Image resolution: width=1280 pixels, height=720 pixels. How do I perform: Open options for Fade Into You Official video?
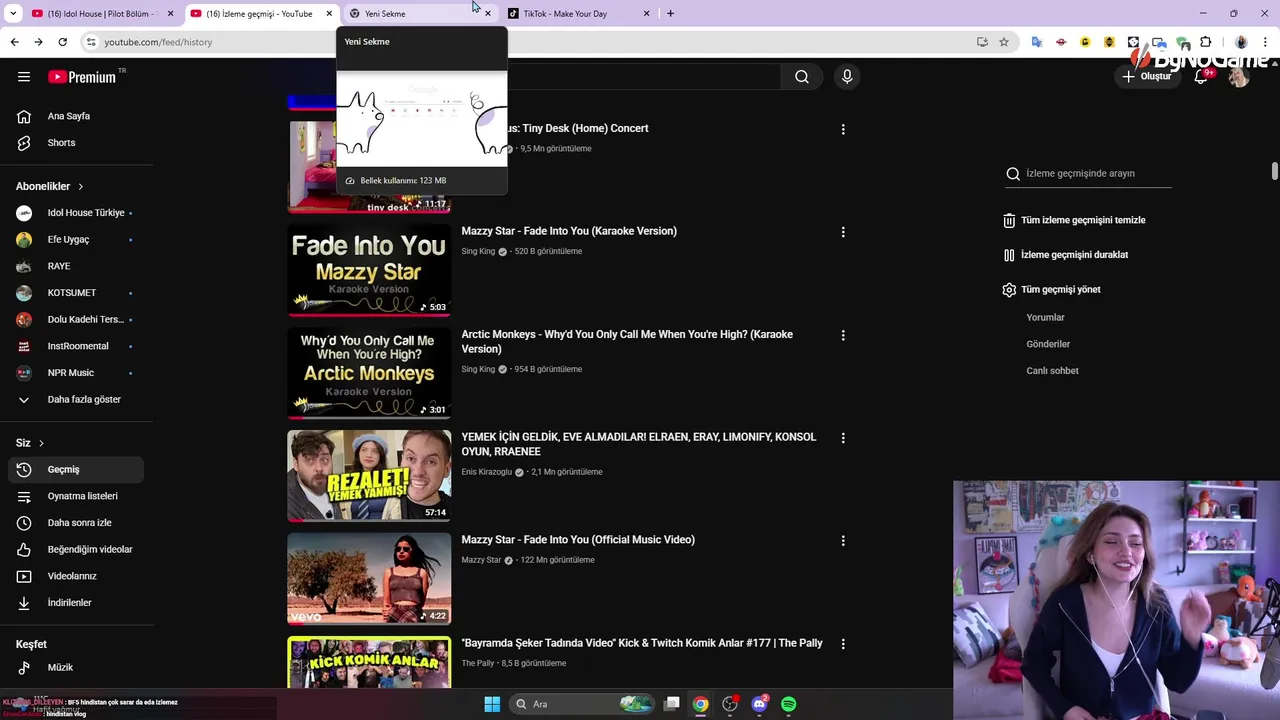[843, 541]
